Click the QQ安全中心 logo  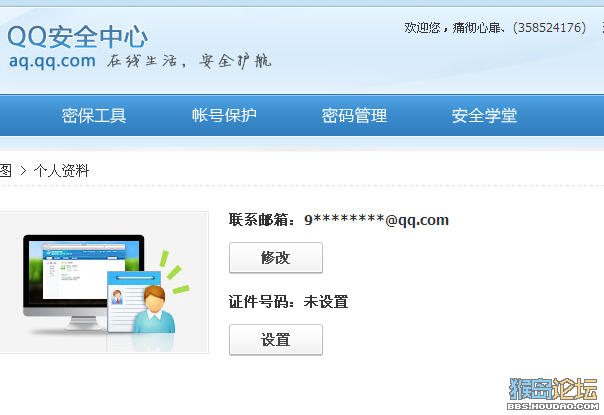(77, 37)
